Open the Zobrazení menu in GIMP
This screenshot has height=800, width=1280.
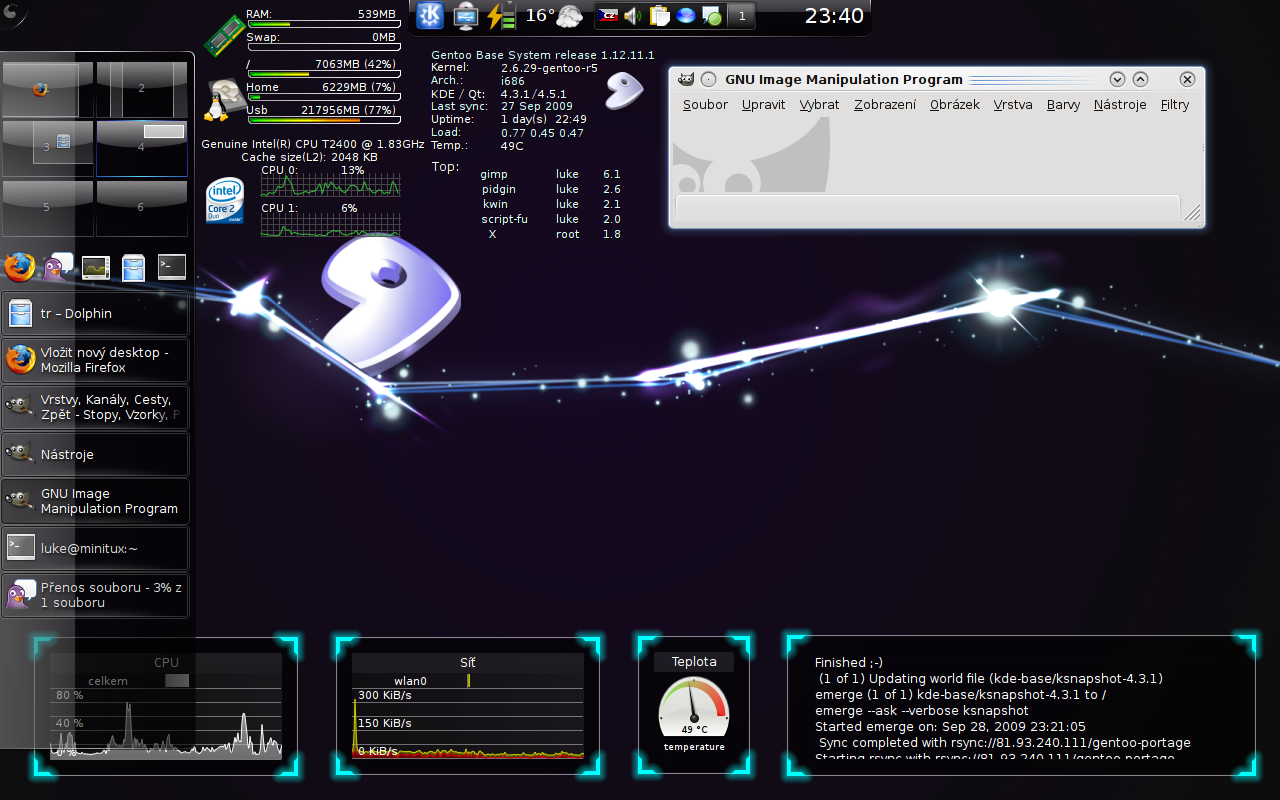pos(884,105)
